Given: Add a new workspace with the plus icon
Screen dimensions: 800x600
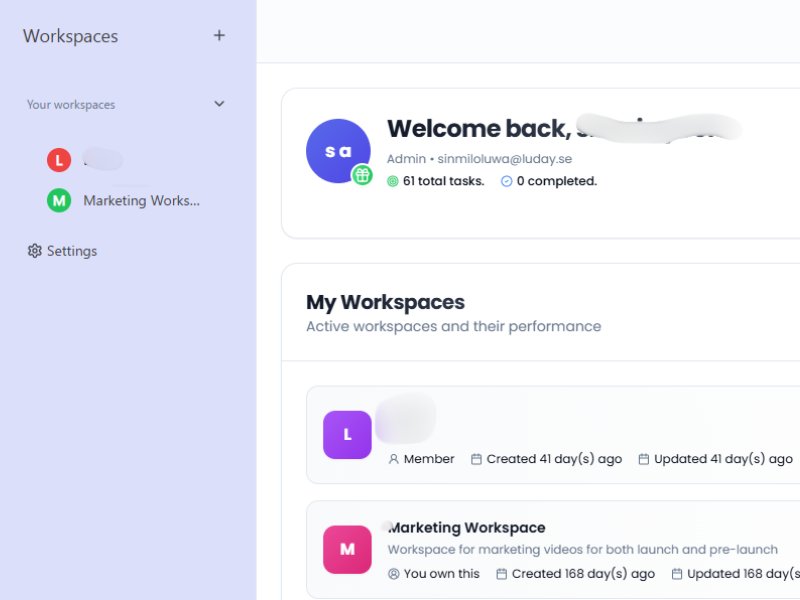Looking at the screenshot, I should pos(219,35).
